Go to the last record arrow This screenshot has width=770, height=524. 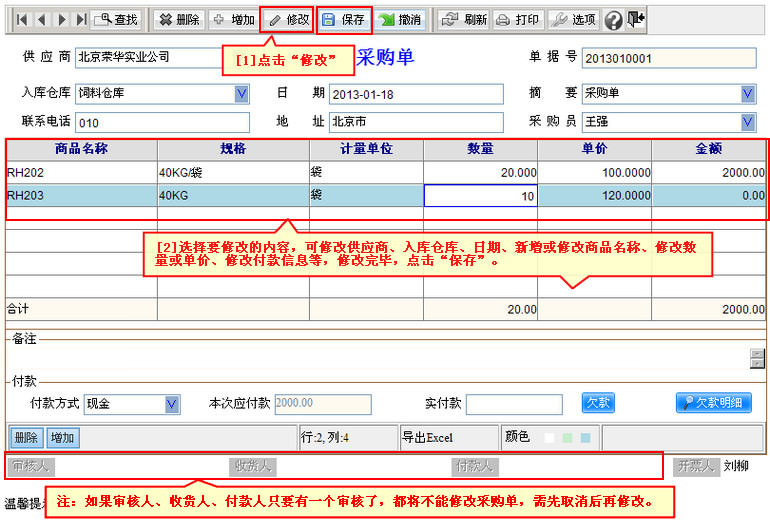(81, 19)
